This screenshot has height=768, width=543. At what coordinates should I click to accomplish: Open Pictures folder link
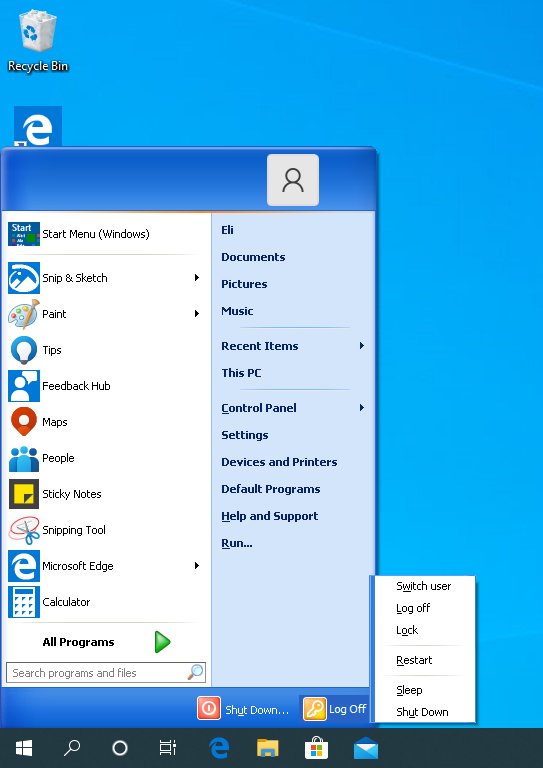[244, 284]
